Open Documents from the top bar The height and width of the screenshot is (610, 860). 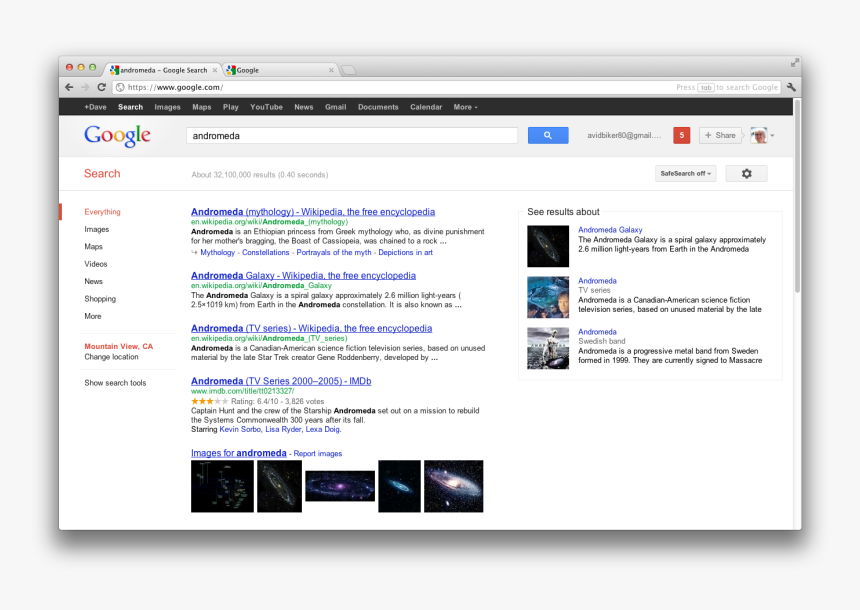(378, 108)
